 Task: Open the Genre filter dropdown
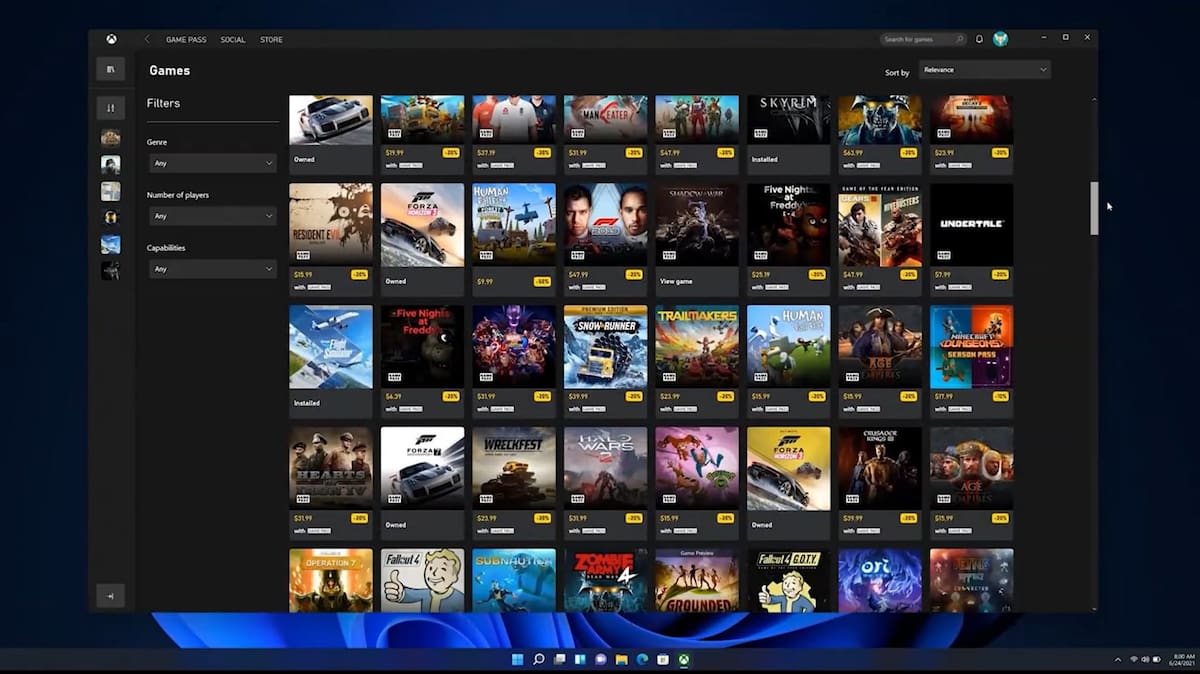tap(212, 163)
